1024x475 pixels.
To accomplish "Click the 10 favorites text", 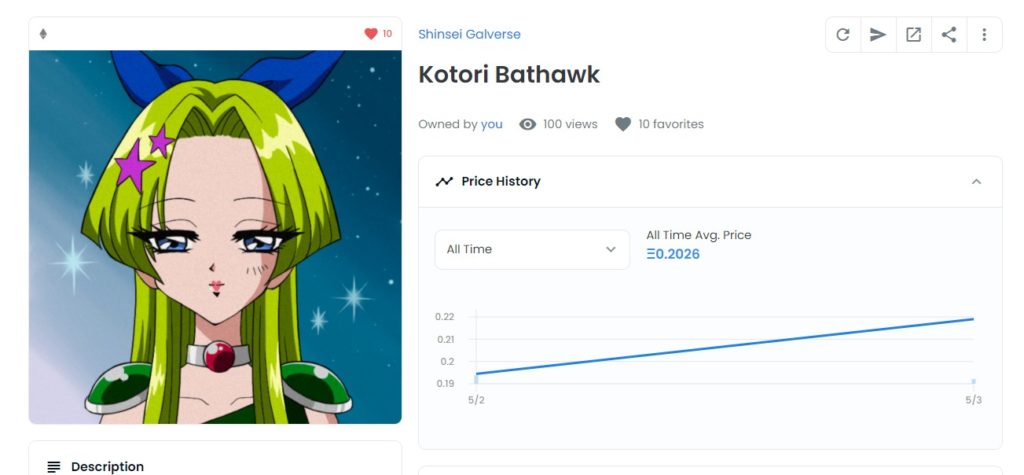I will click(671, 124).
